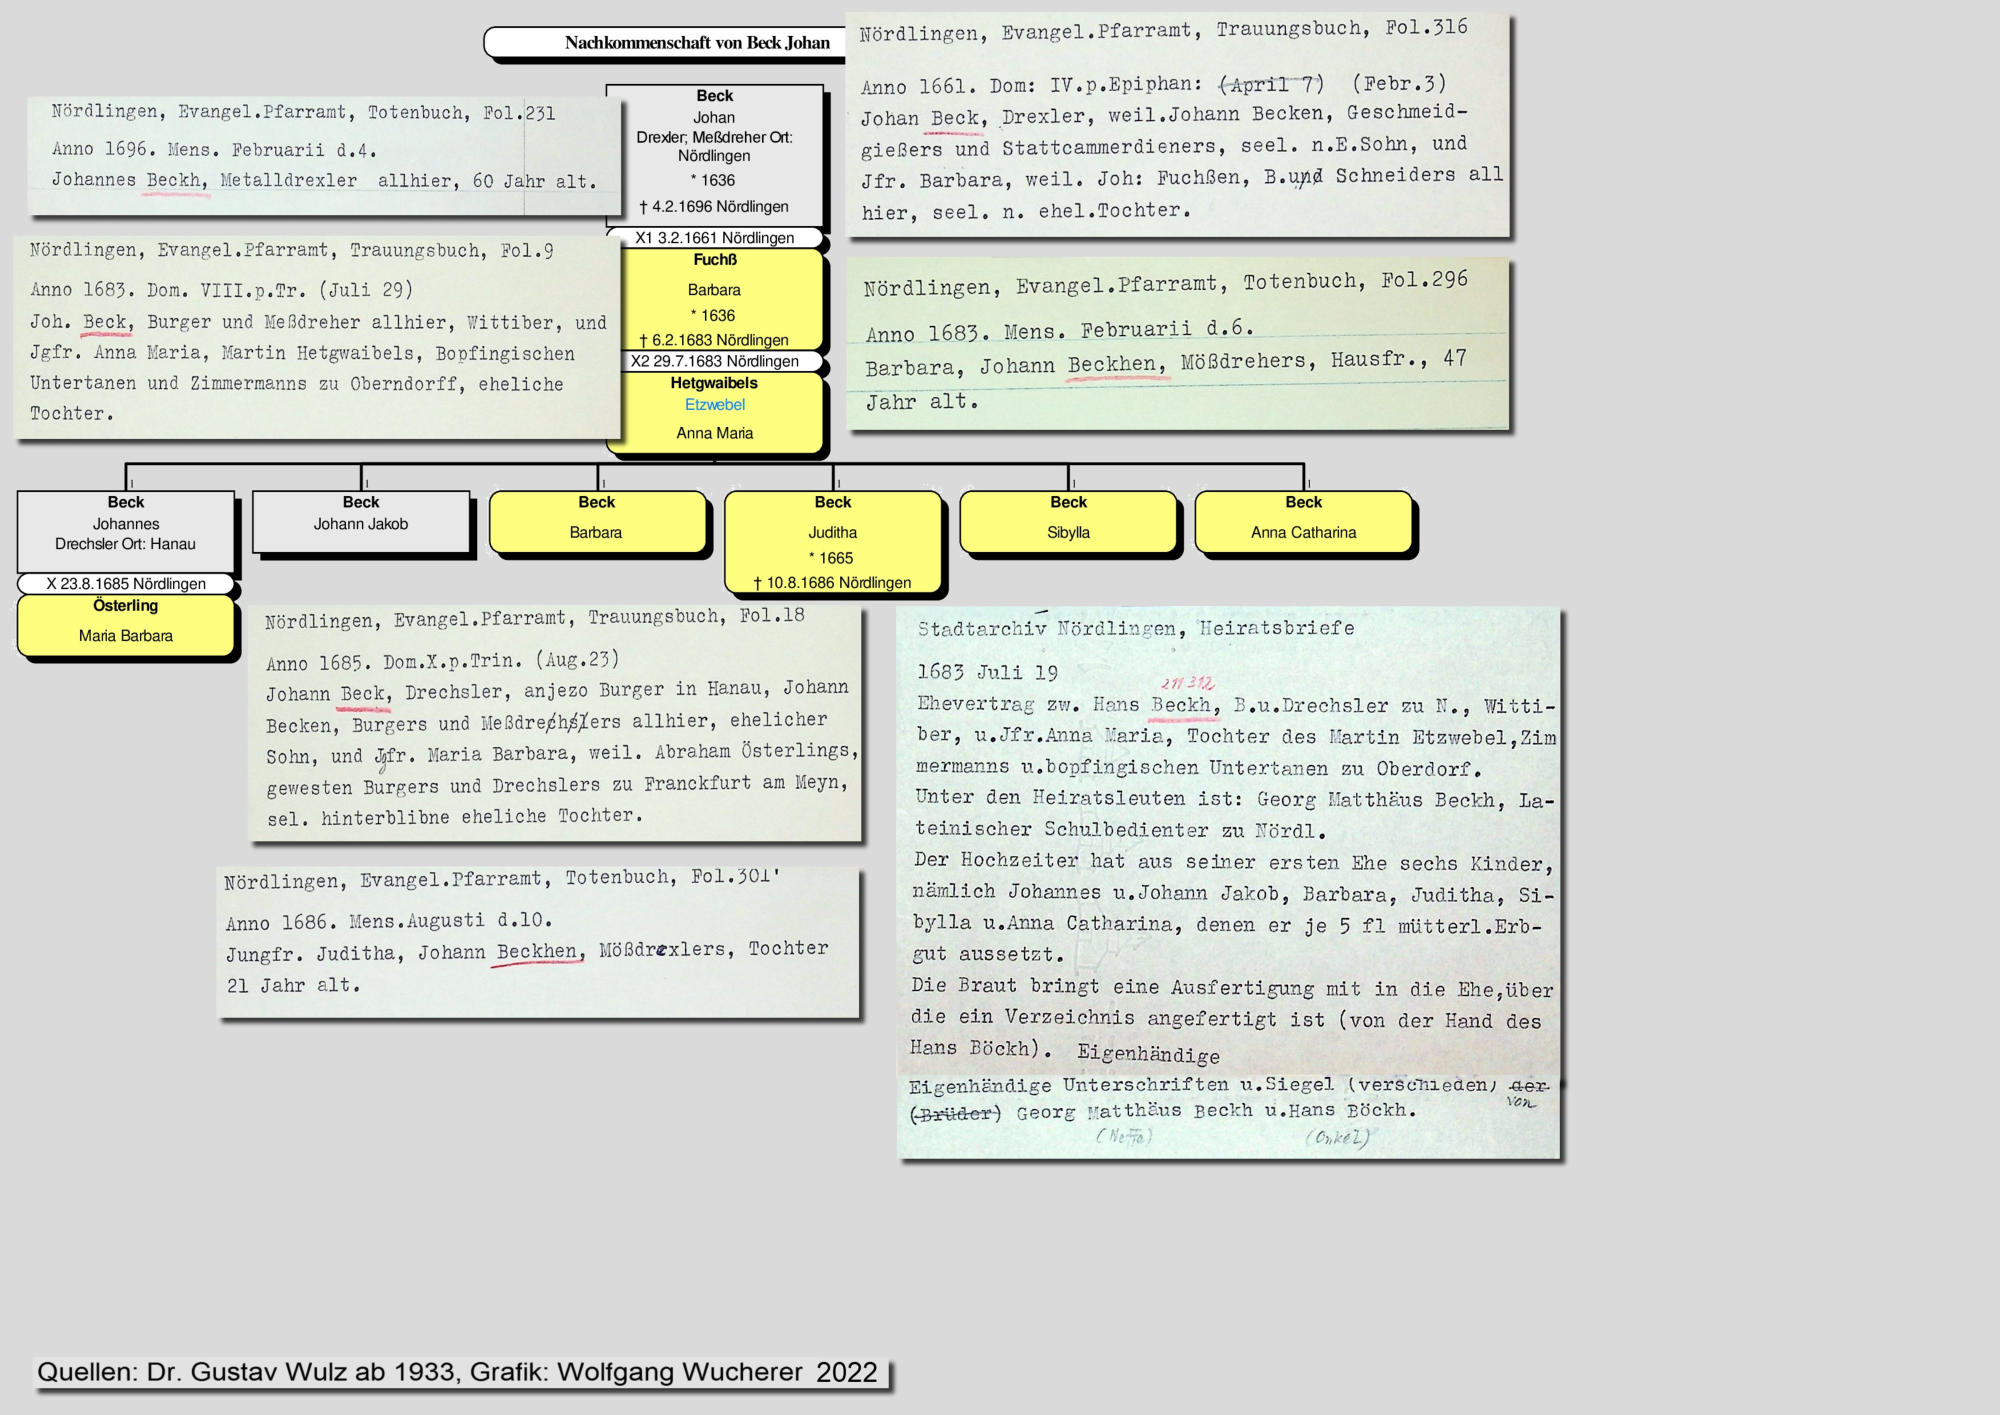Select the Beck Anna Catharina box
Screen dimensions: 2000x1415
tap(1304, 520)
